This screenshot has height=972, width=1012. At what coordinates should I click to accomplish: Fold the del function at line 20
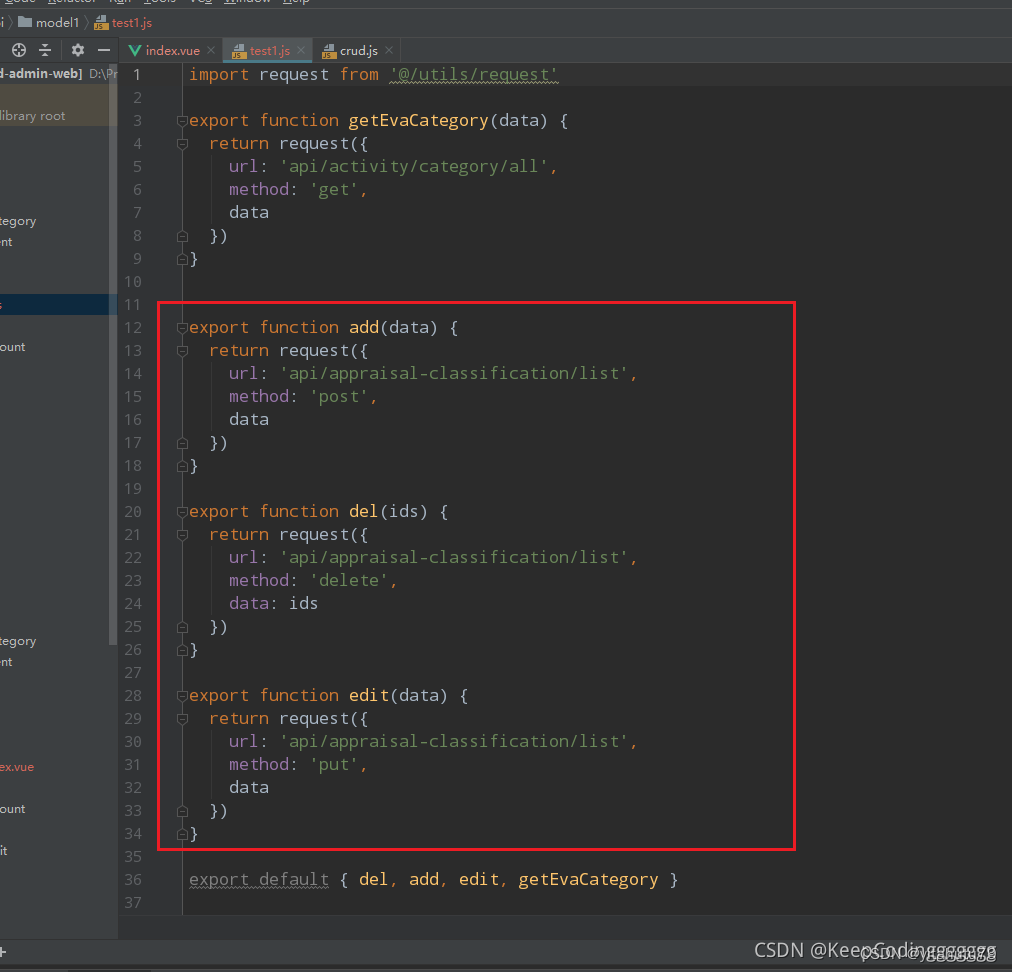coord(182,512)
